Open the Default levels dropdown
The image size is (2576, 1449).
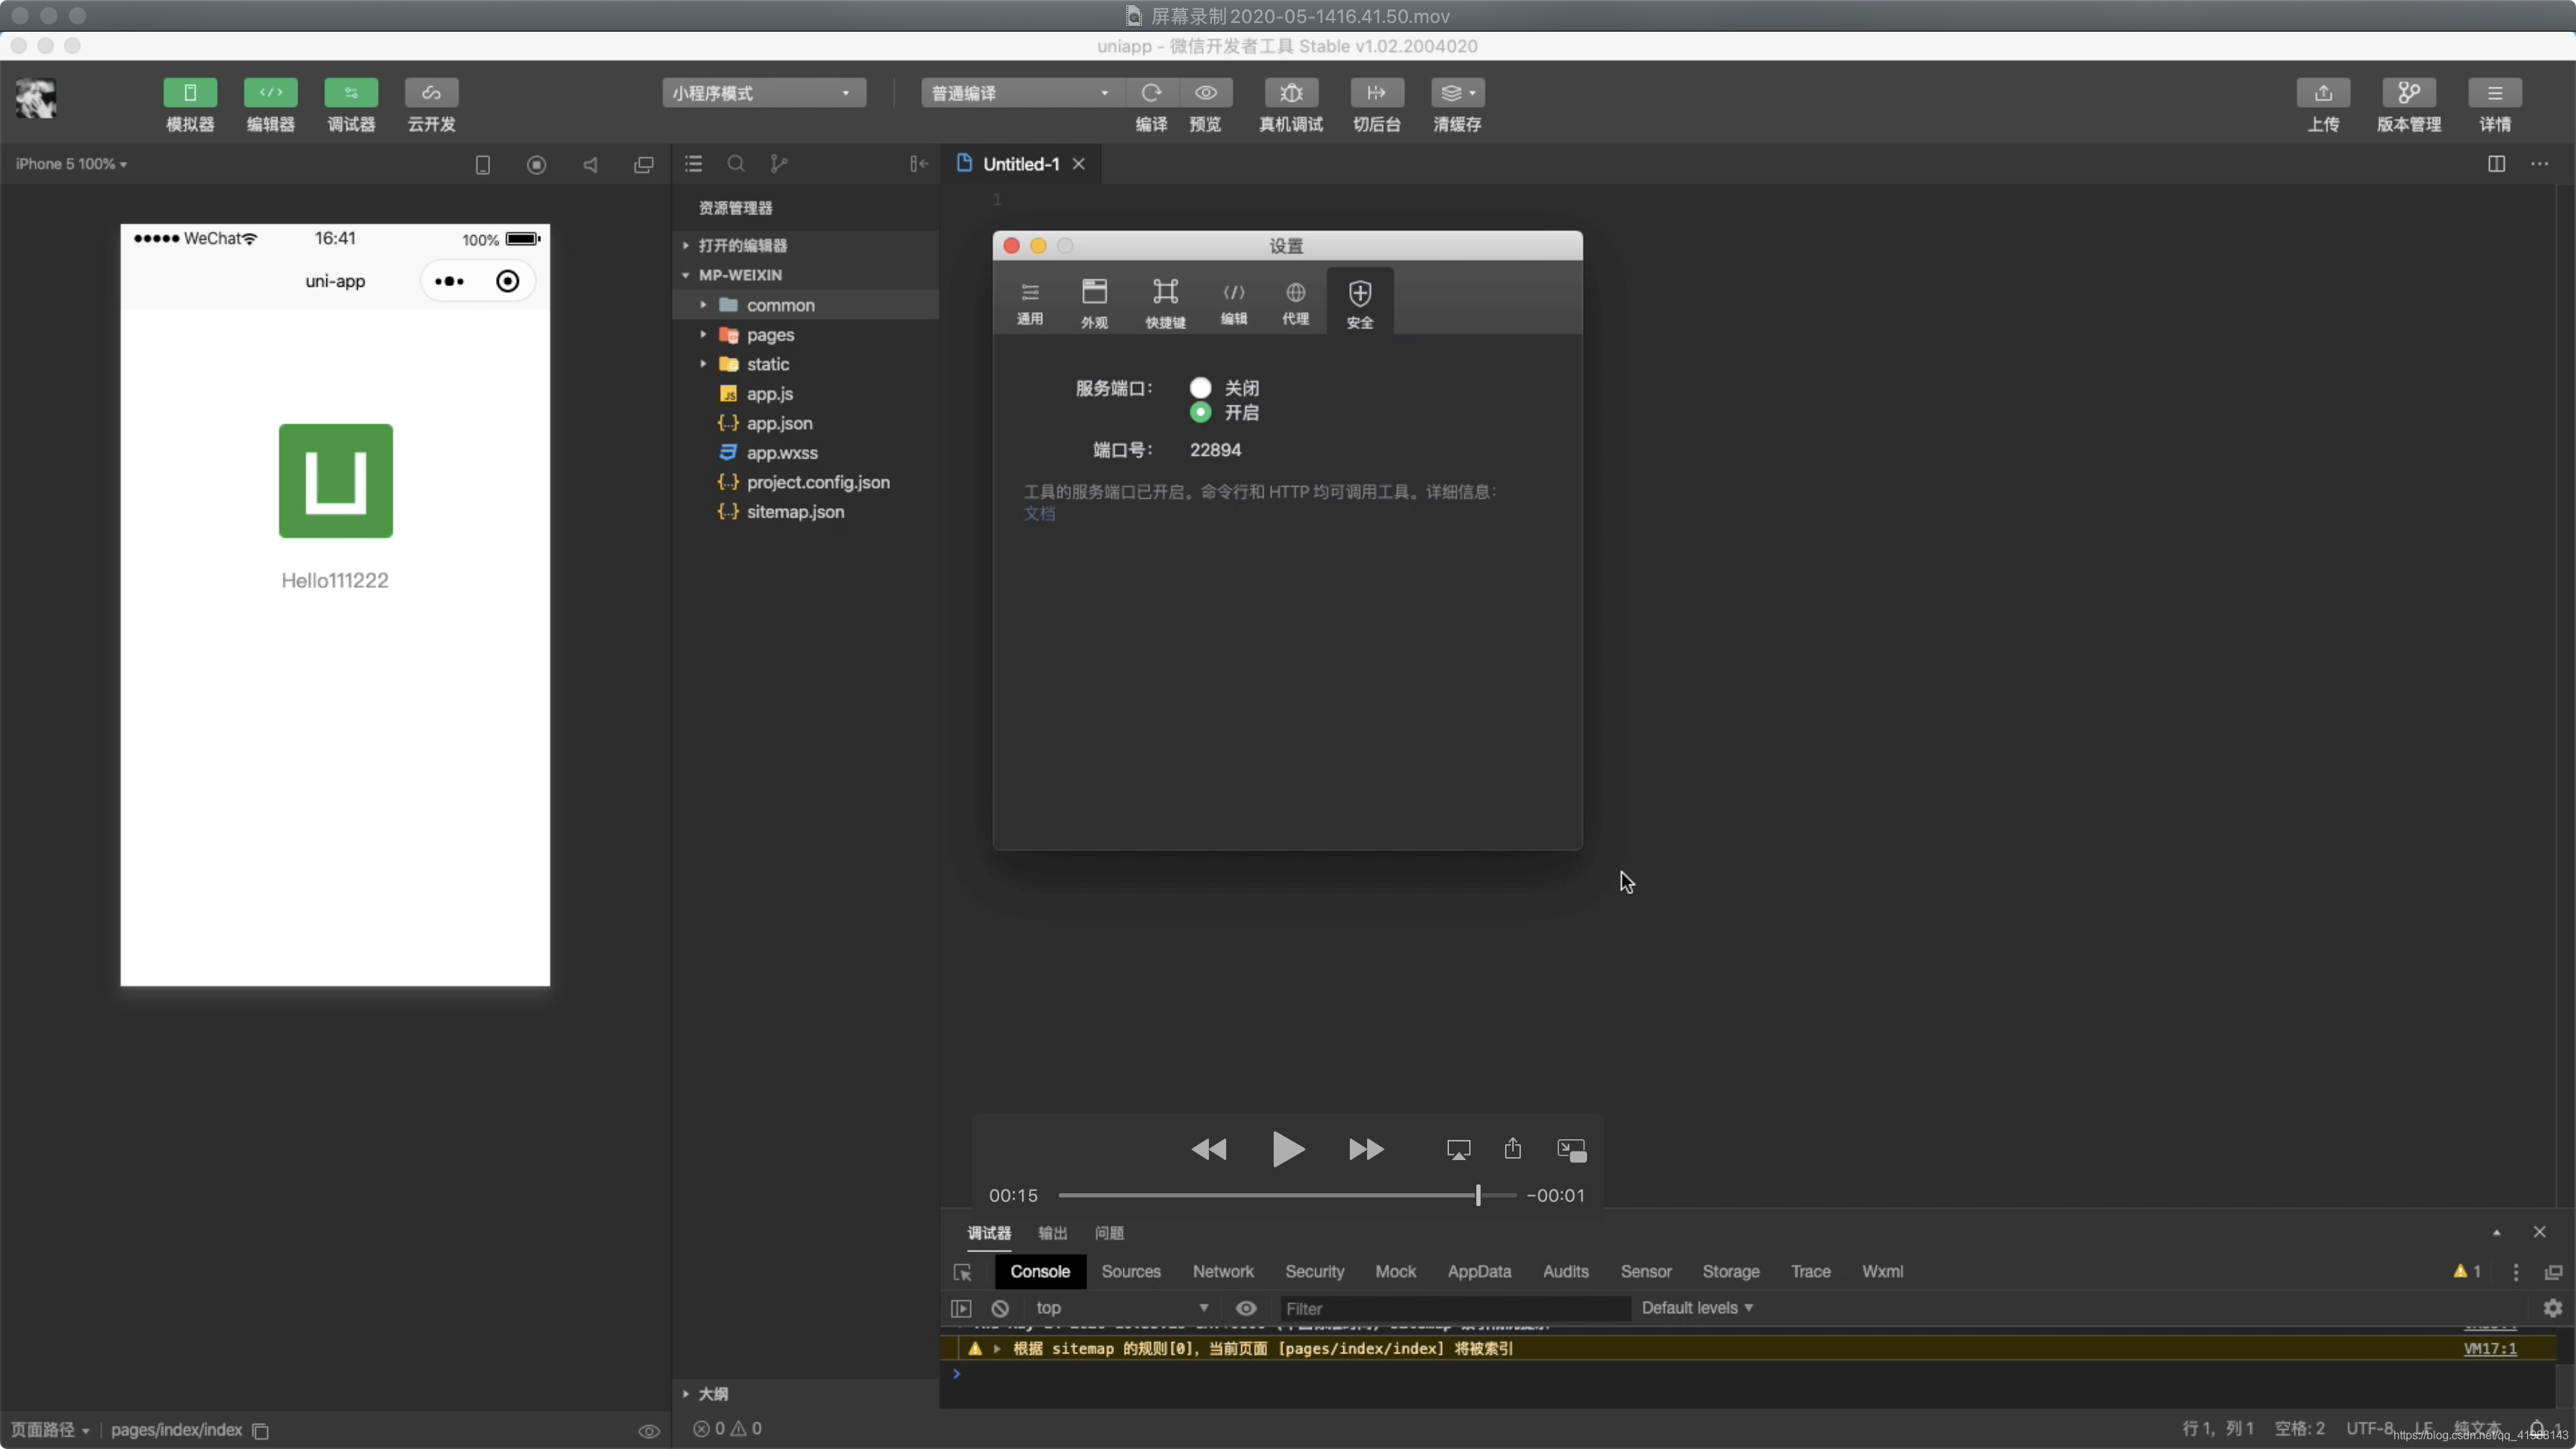[x=1696, y=1308]
